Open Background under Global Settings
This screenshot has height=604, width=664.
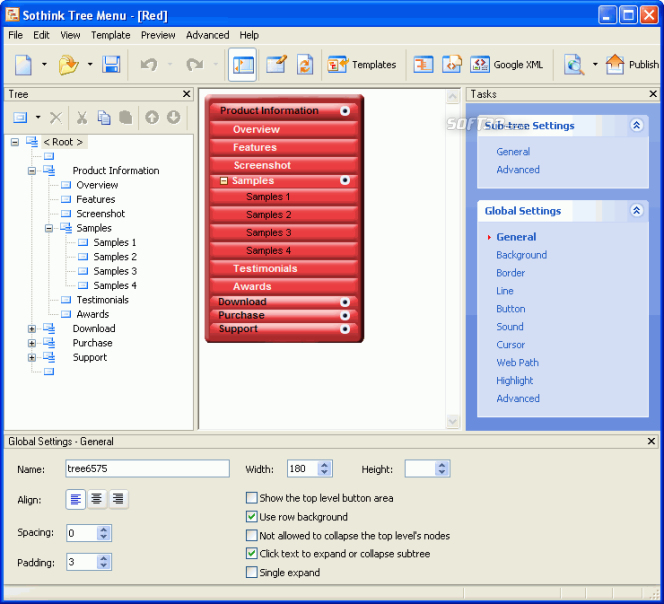point(521,255)
